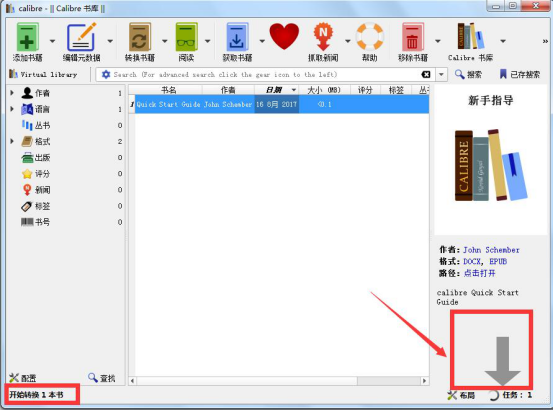Sort by 作者 author column header
The height and width of the screenshot is (411, 554).
(228, 90)
